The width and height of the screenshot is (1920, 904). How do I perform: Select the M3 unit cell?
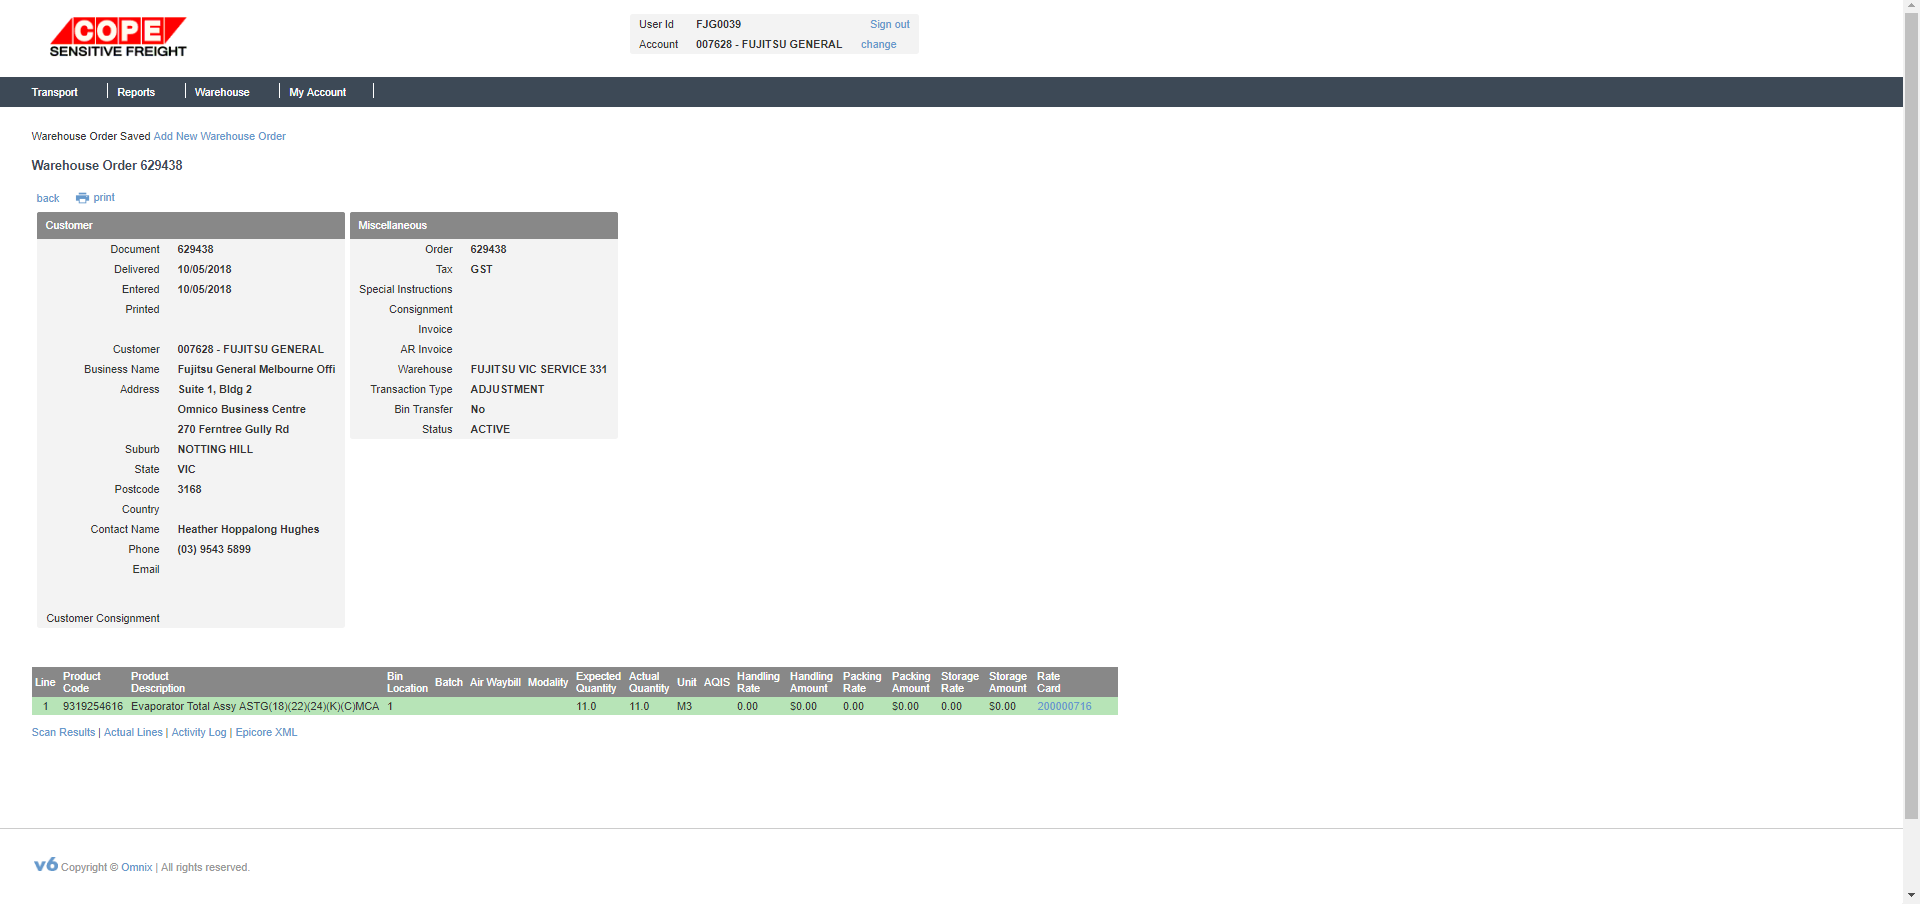[684, 706]
